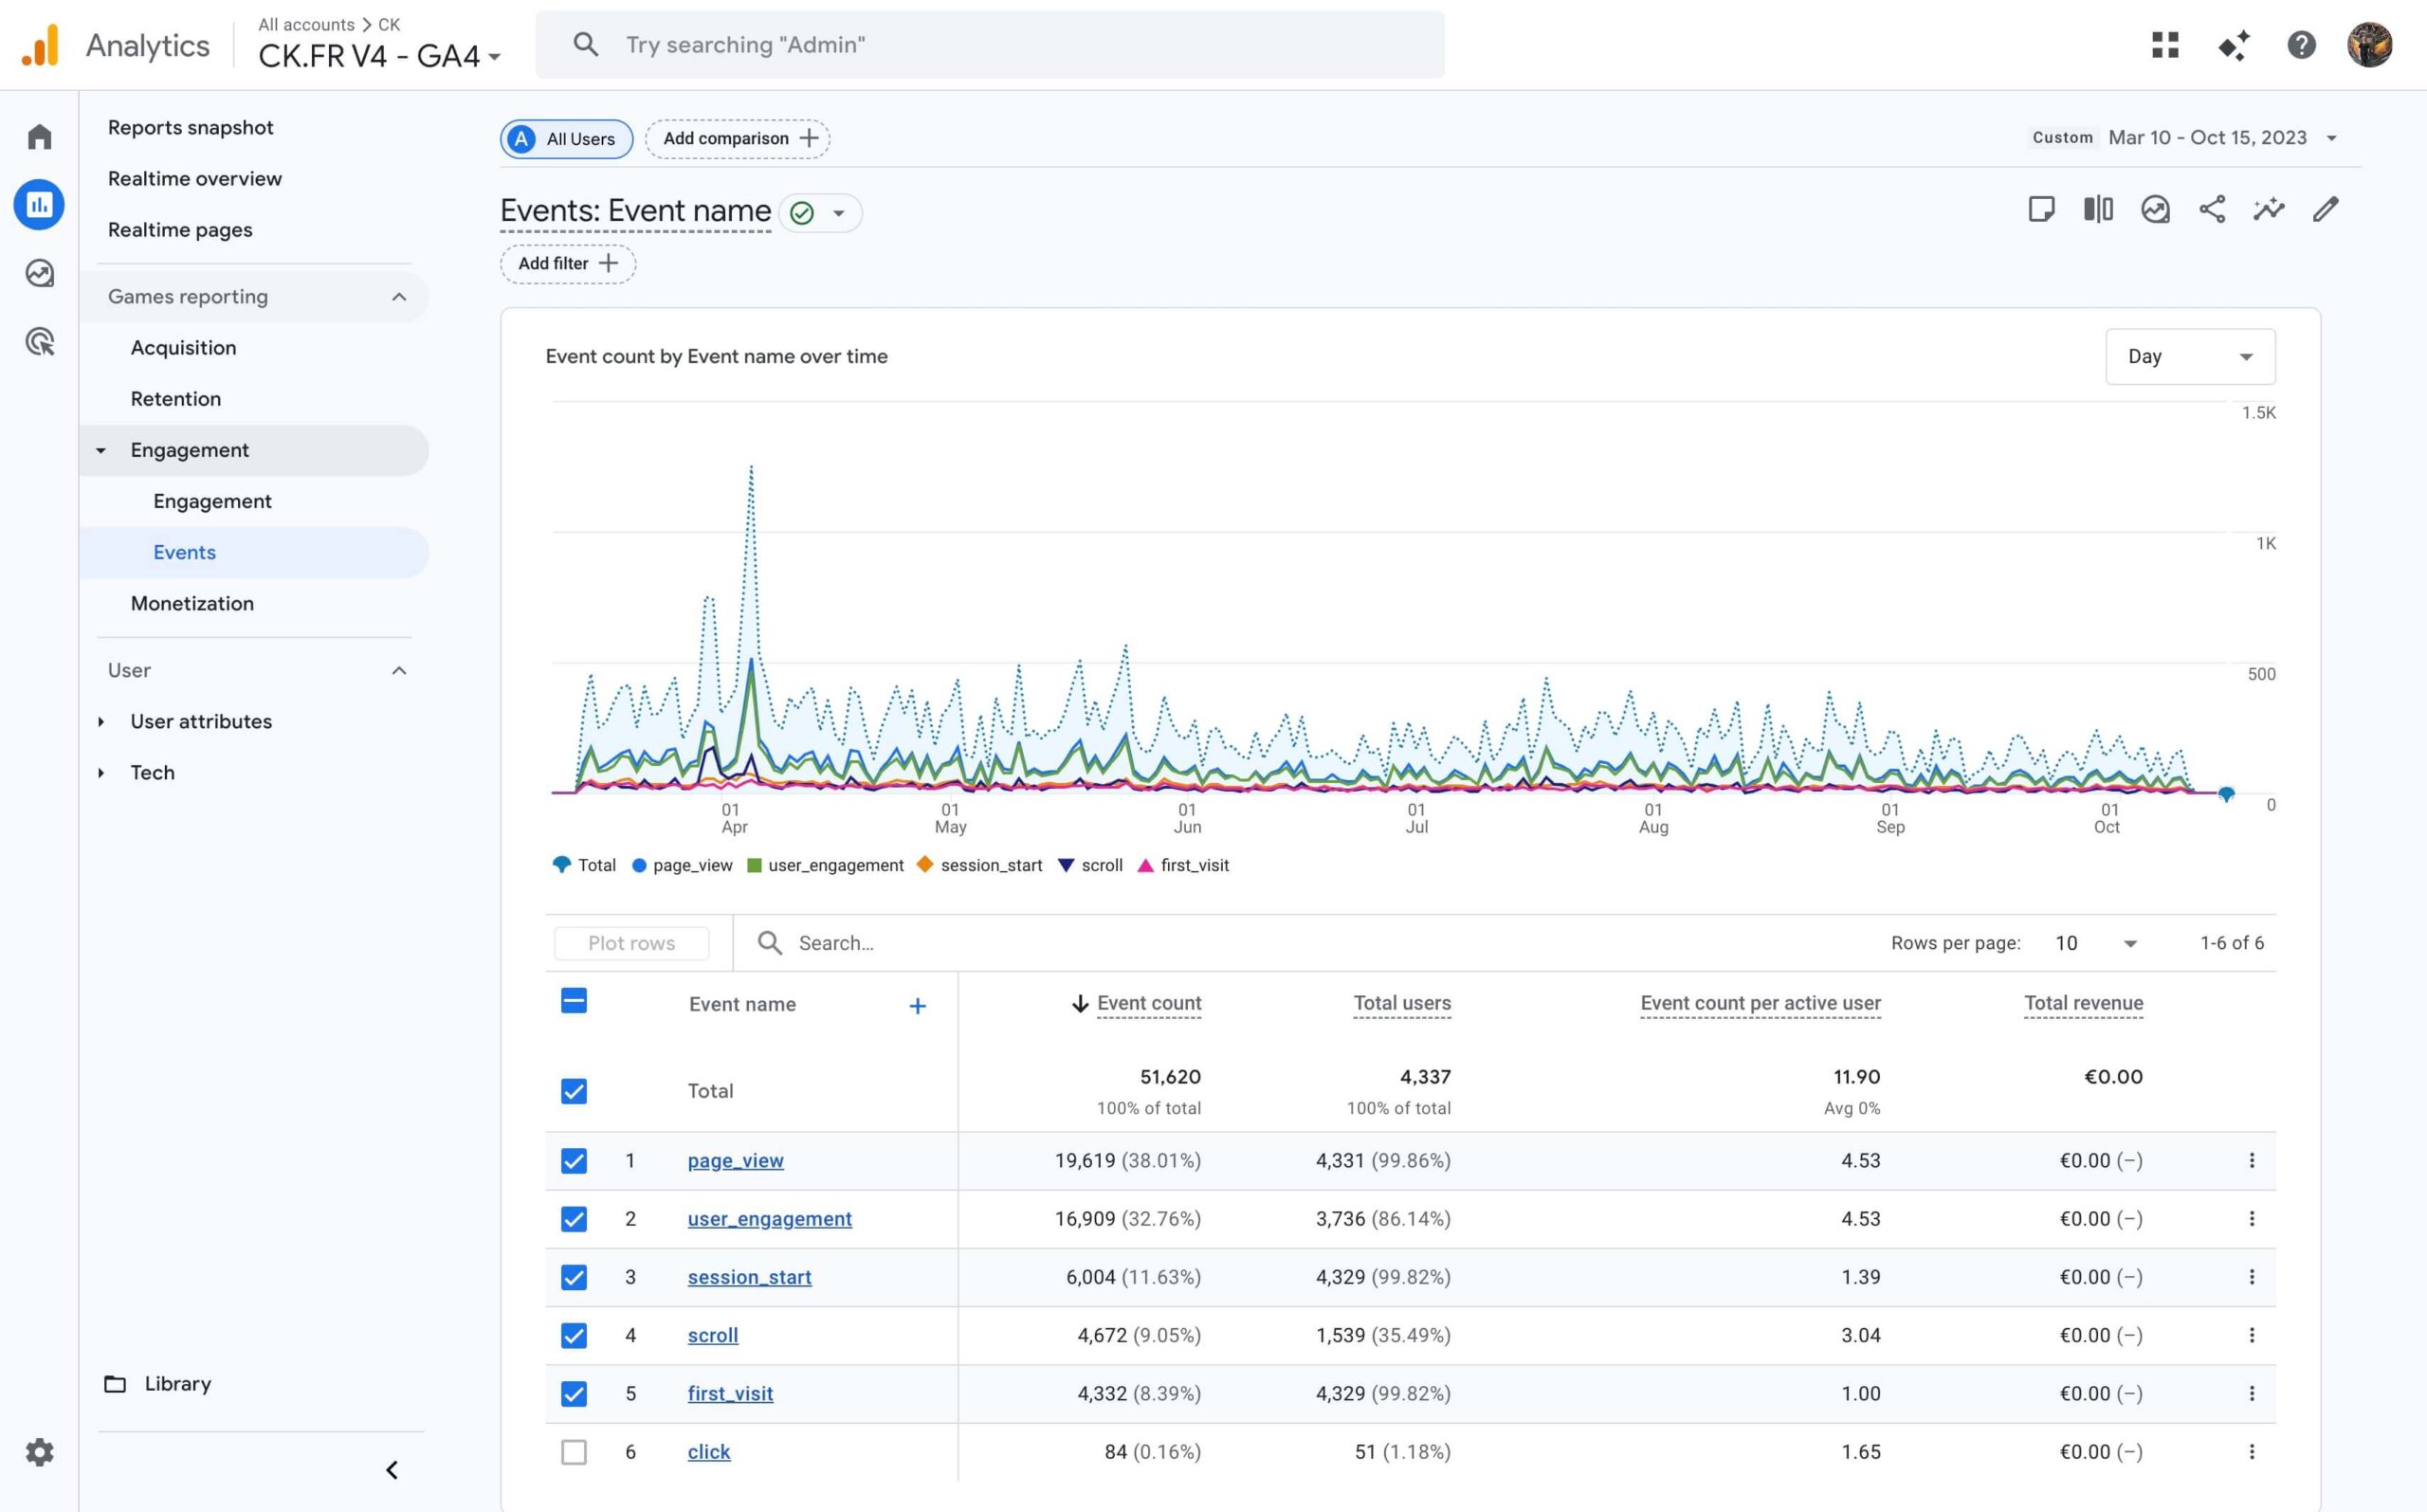Open the user_engagement event link
Image resolution: width=2427 pixels, height=1512 pixels.
pos(769,1219)
